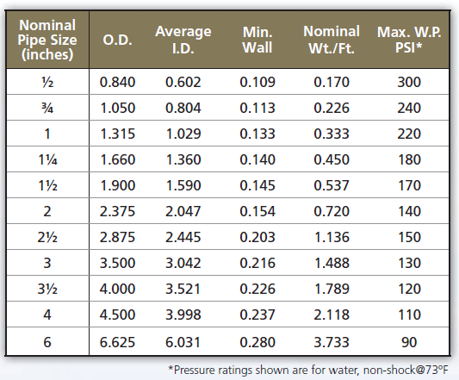Click the ½ pipe size cell
This screenshot has width=459, height=380.
coord(47,82)
